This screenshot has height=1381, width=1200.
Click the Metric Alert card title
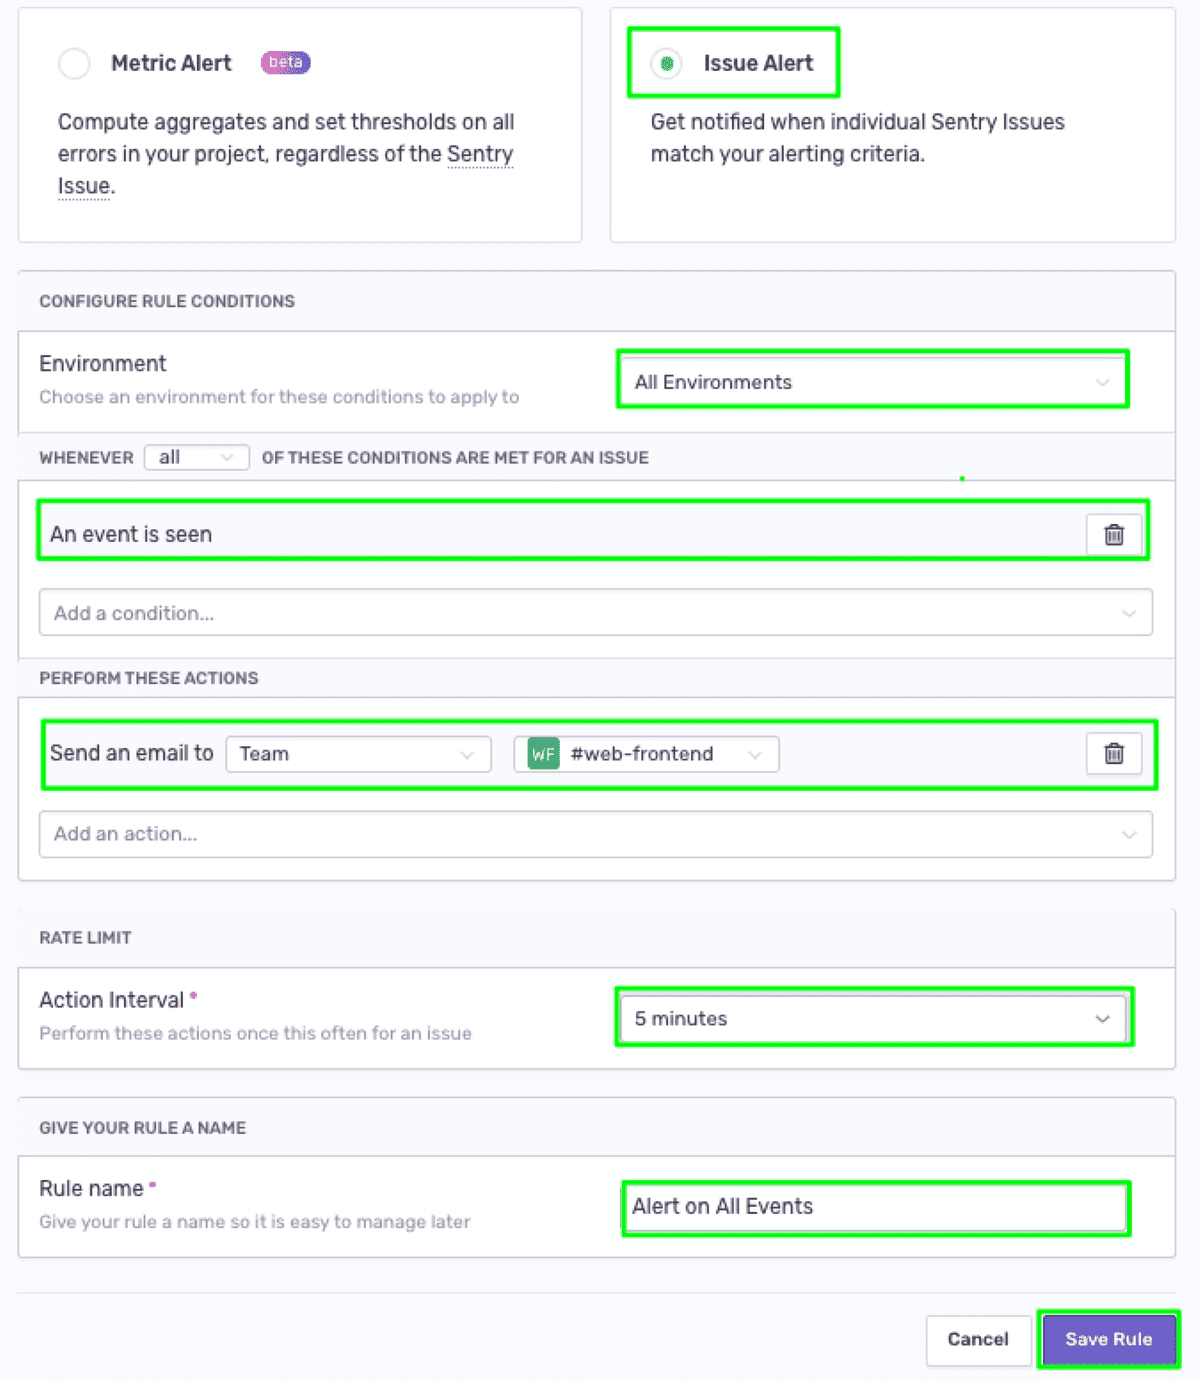coord(171,63)
